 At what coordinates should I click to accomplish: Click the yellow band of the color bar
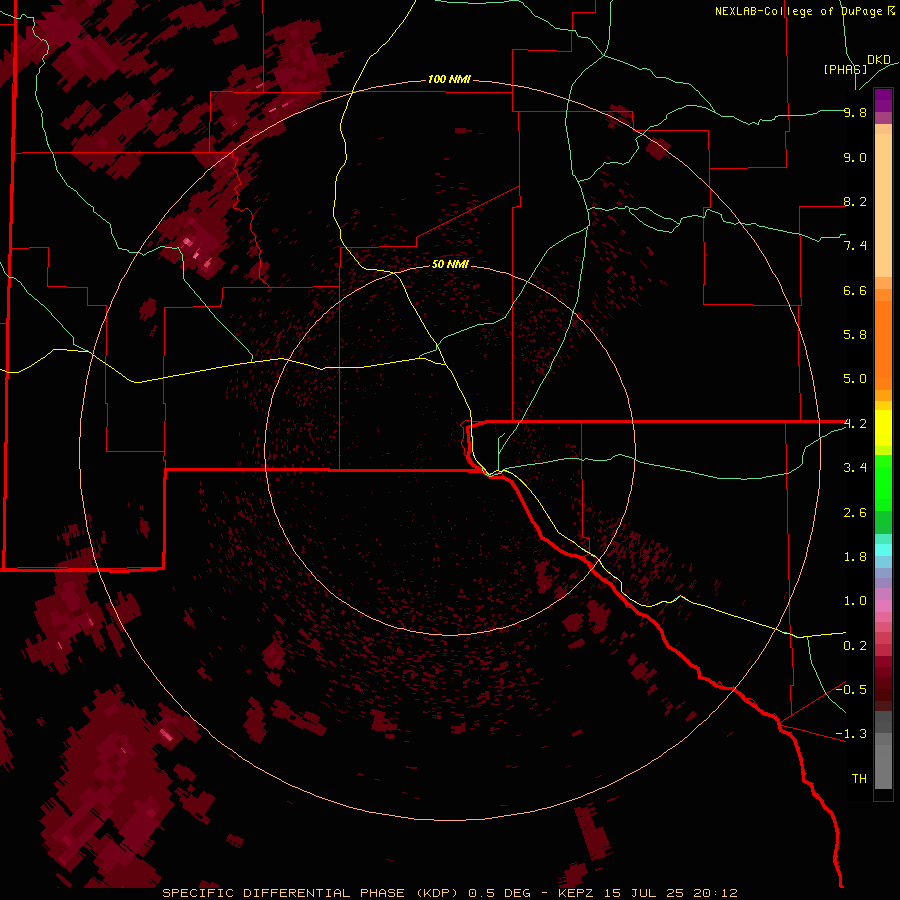point(883,428)
